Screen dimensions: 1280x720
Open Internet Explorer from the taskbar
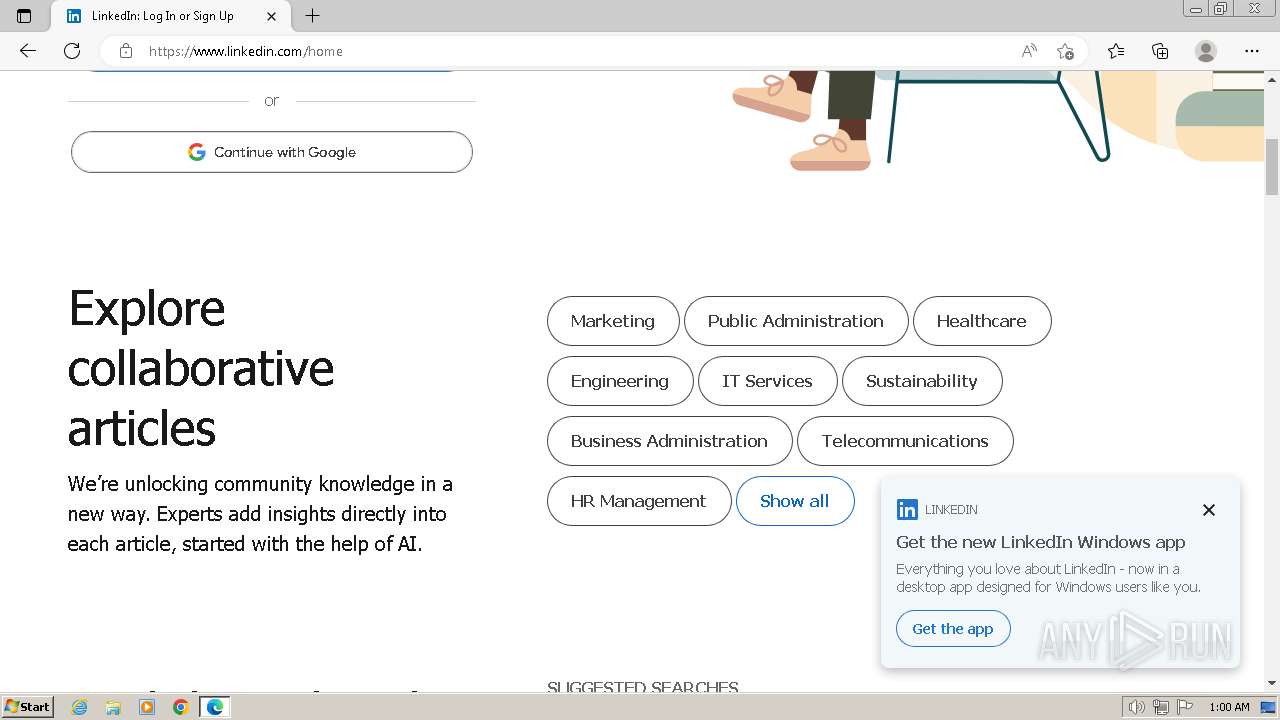[x=80, y=707]
